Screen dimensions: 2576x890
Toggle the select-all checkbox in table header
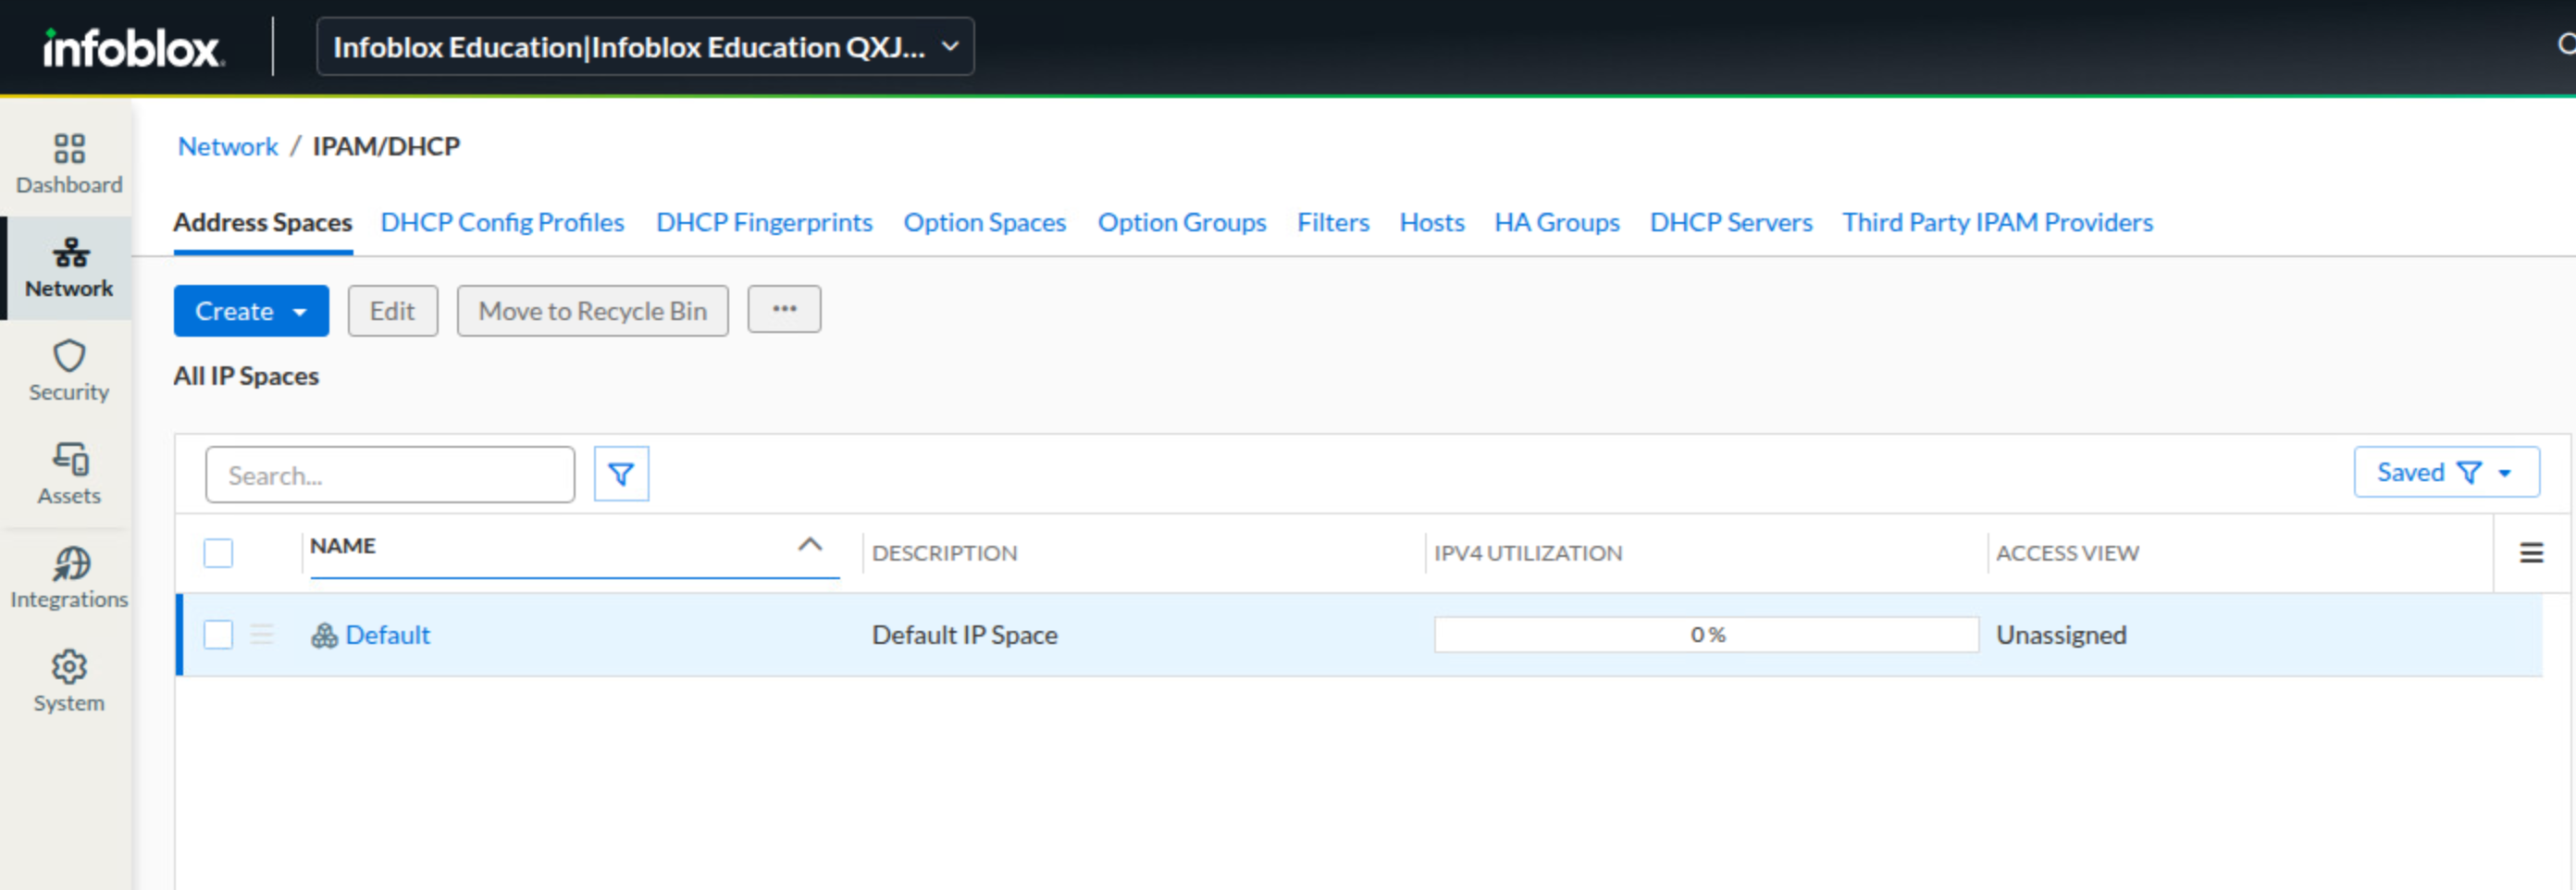click(x=218, y=553)
